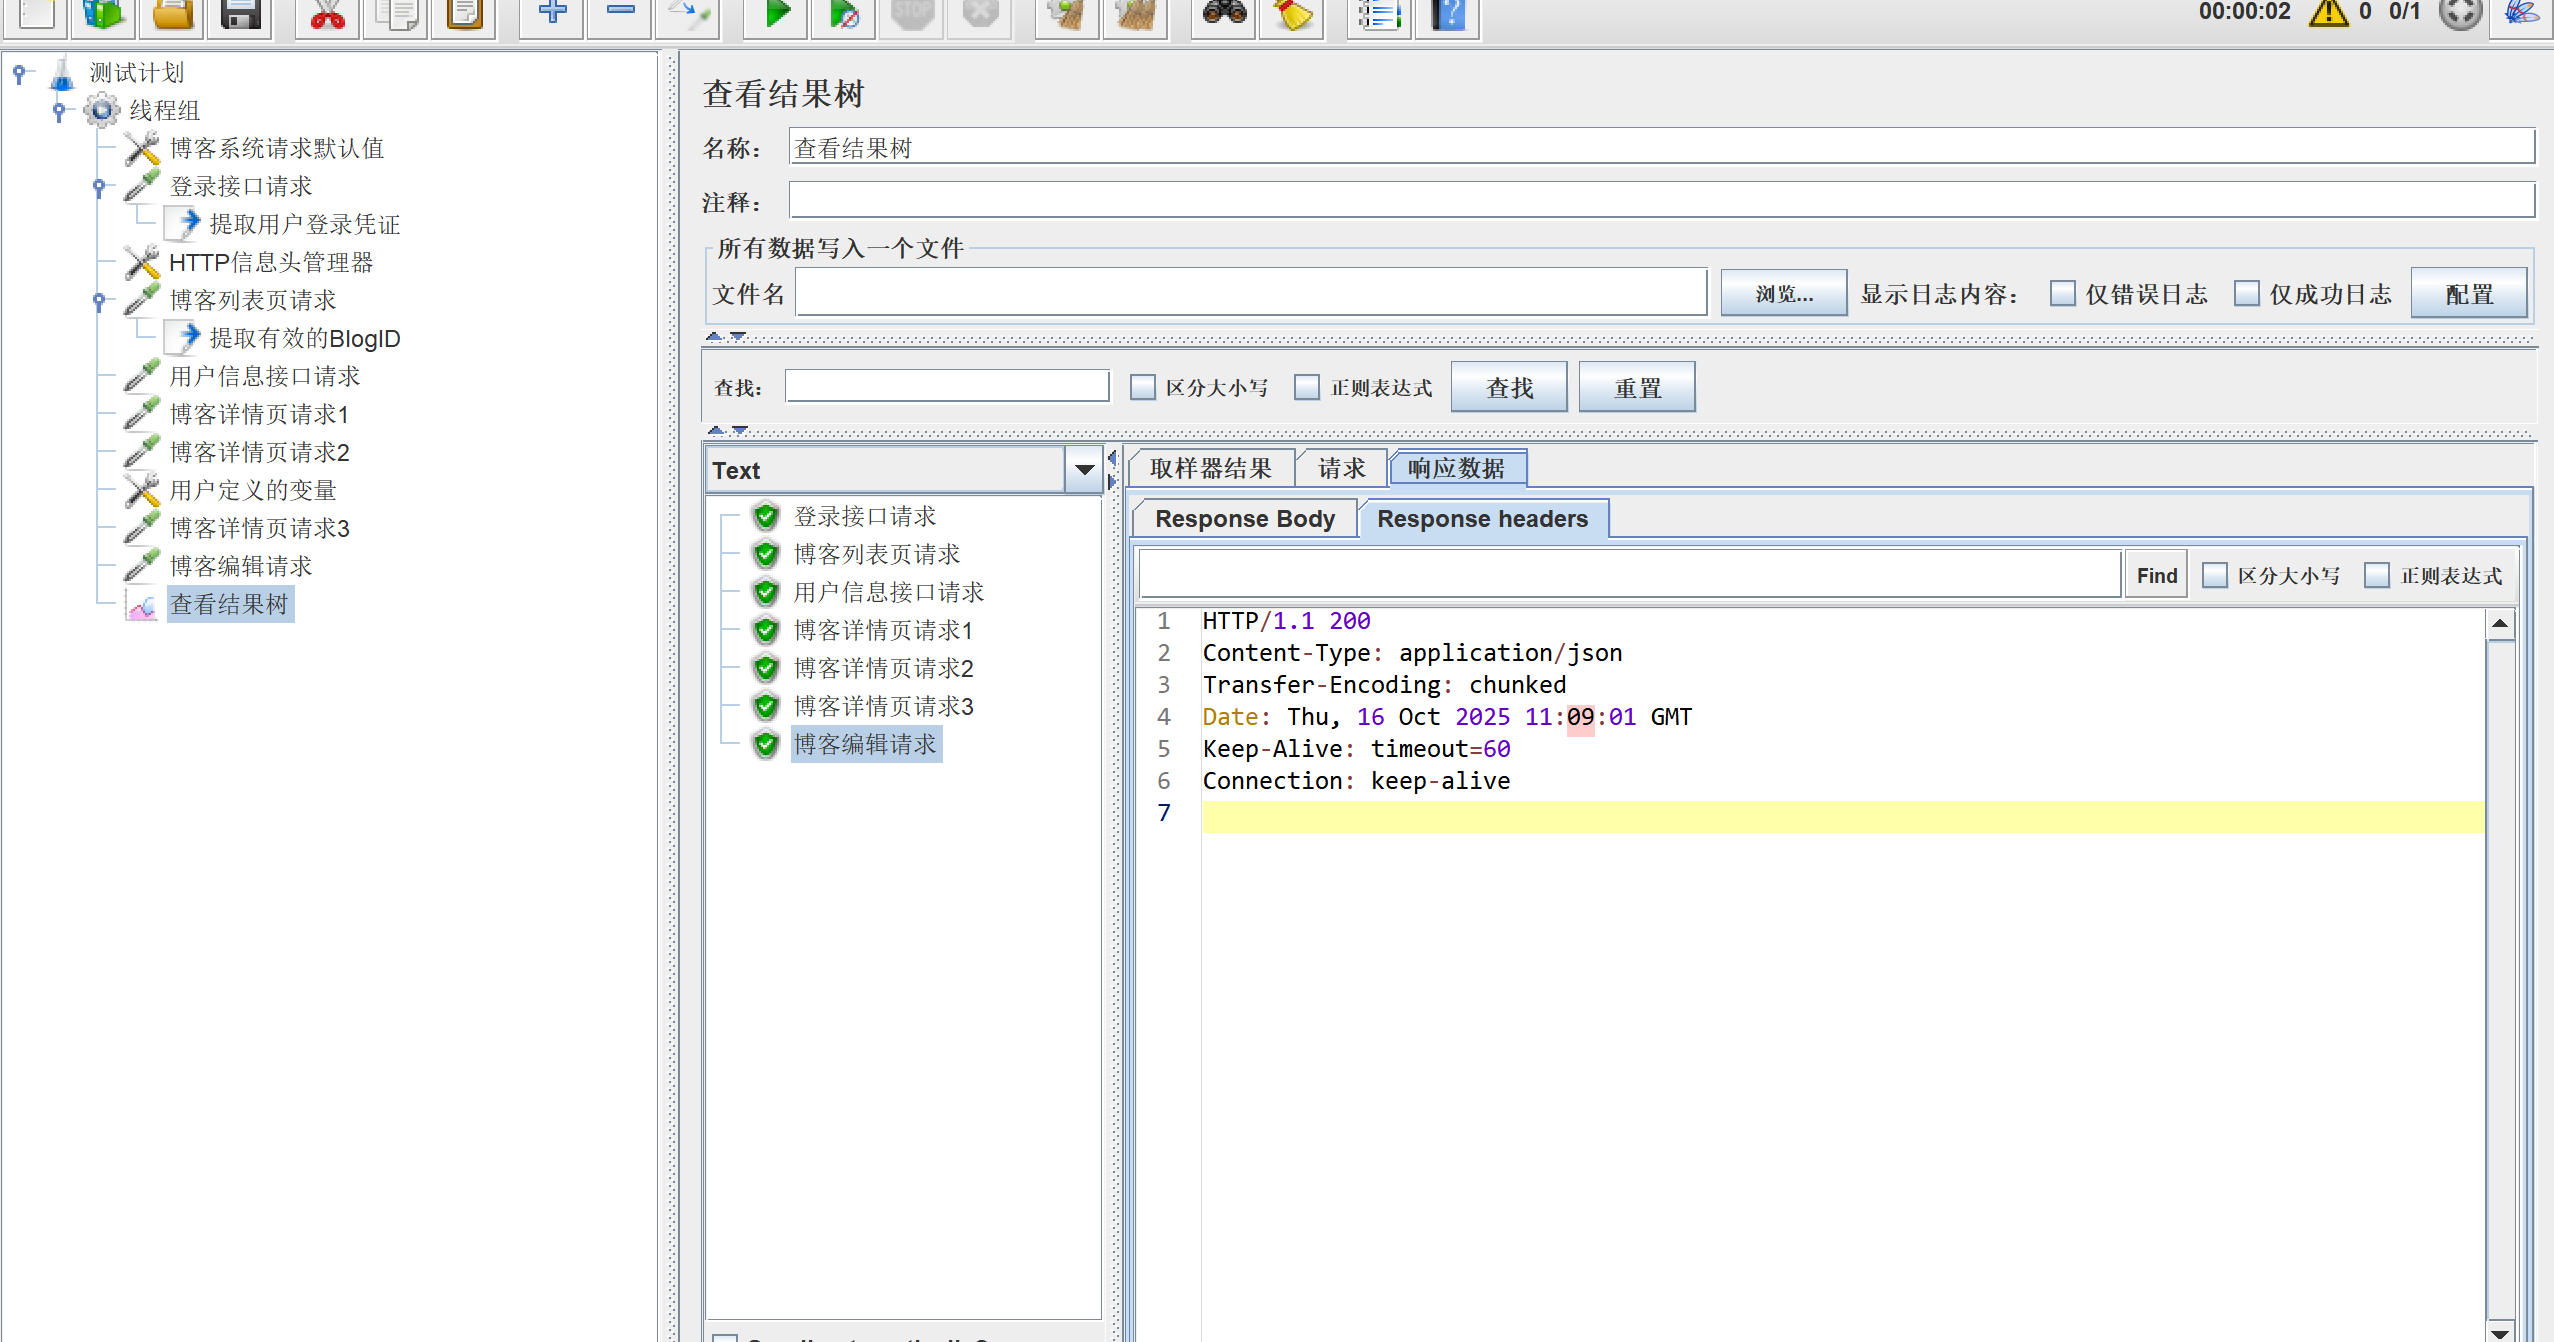Open the 取样器结果 tab
The width and height of the screenshot is (2554, 1342).
click(x=1210, y=468)
